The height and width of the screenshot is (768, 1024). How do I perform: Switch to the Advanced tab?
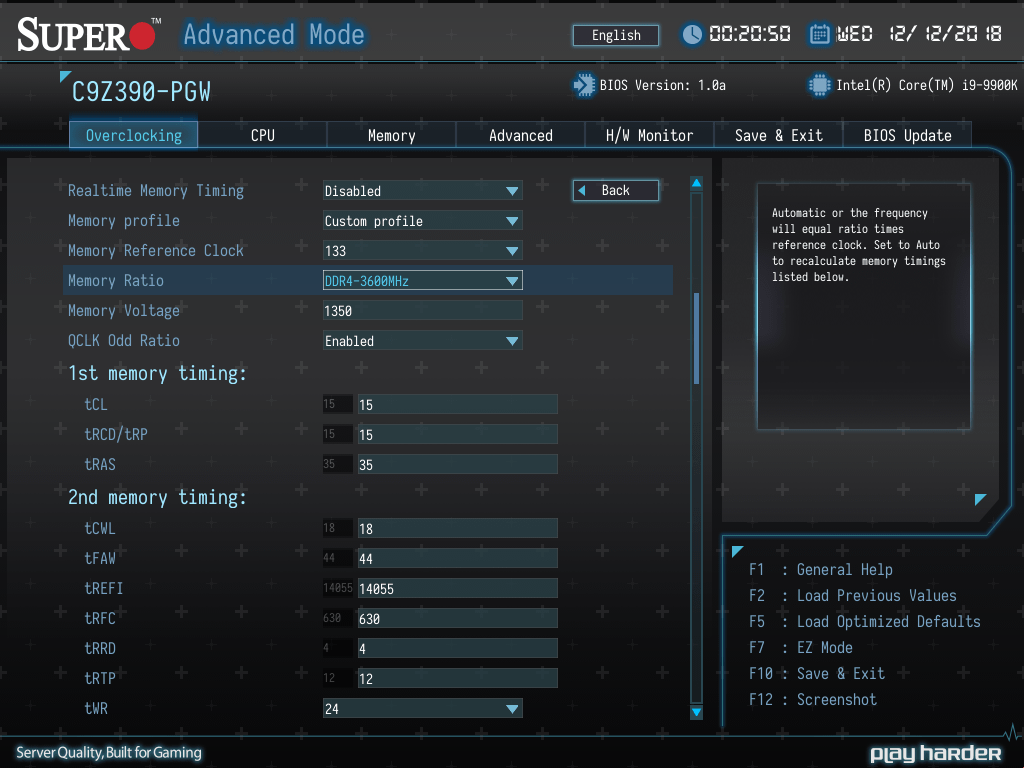click(520, 135)
